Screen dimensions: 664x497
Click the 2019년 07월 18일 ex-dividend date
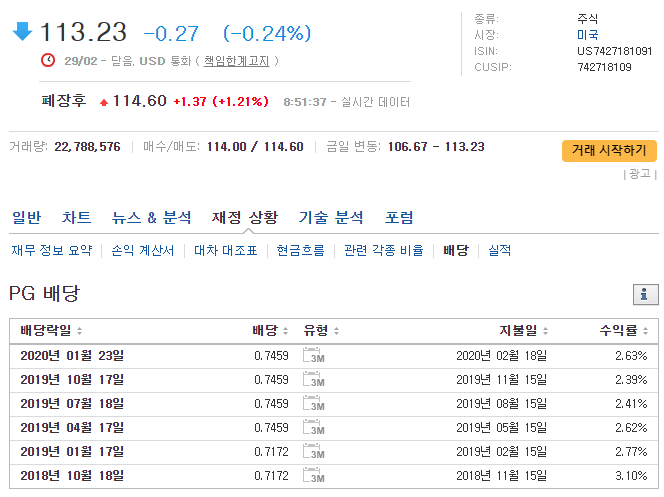tap(72, 404)
